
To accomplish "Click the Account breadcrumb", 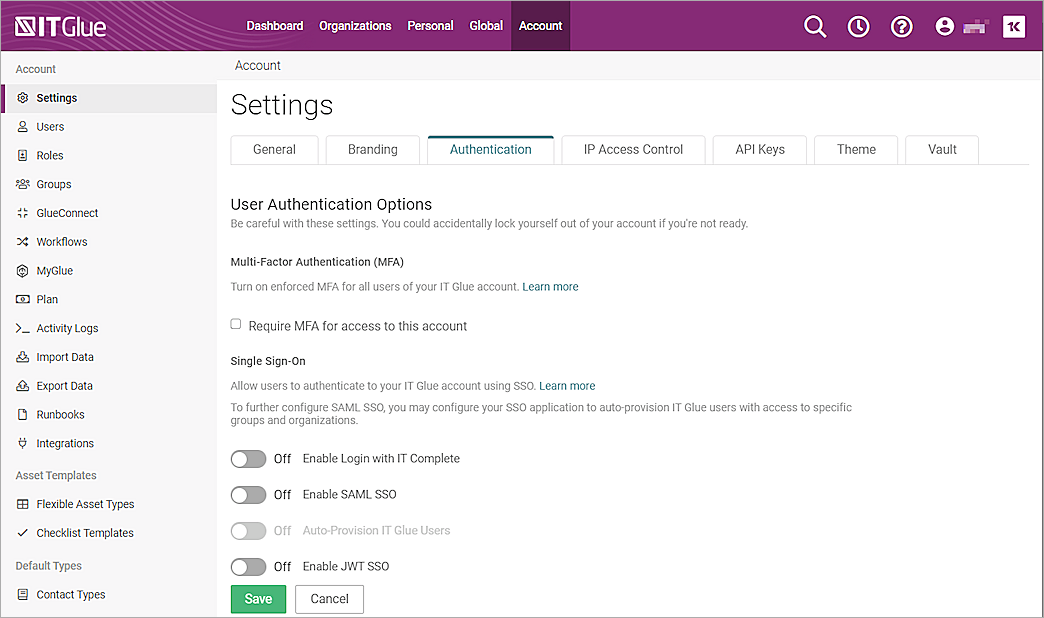I will click(257, 64).
